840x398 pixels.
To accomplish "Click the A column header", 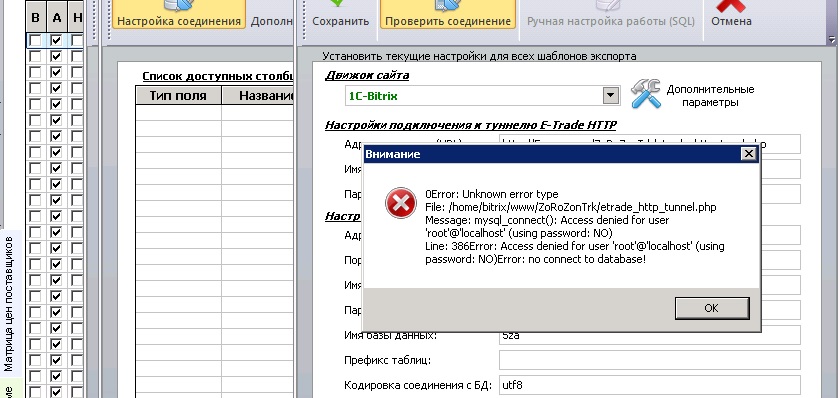I will click(57, 18).
